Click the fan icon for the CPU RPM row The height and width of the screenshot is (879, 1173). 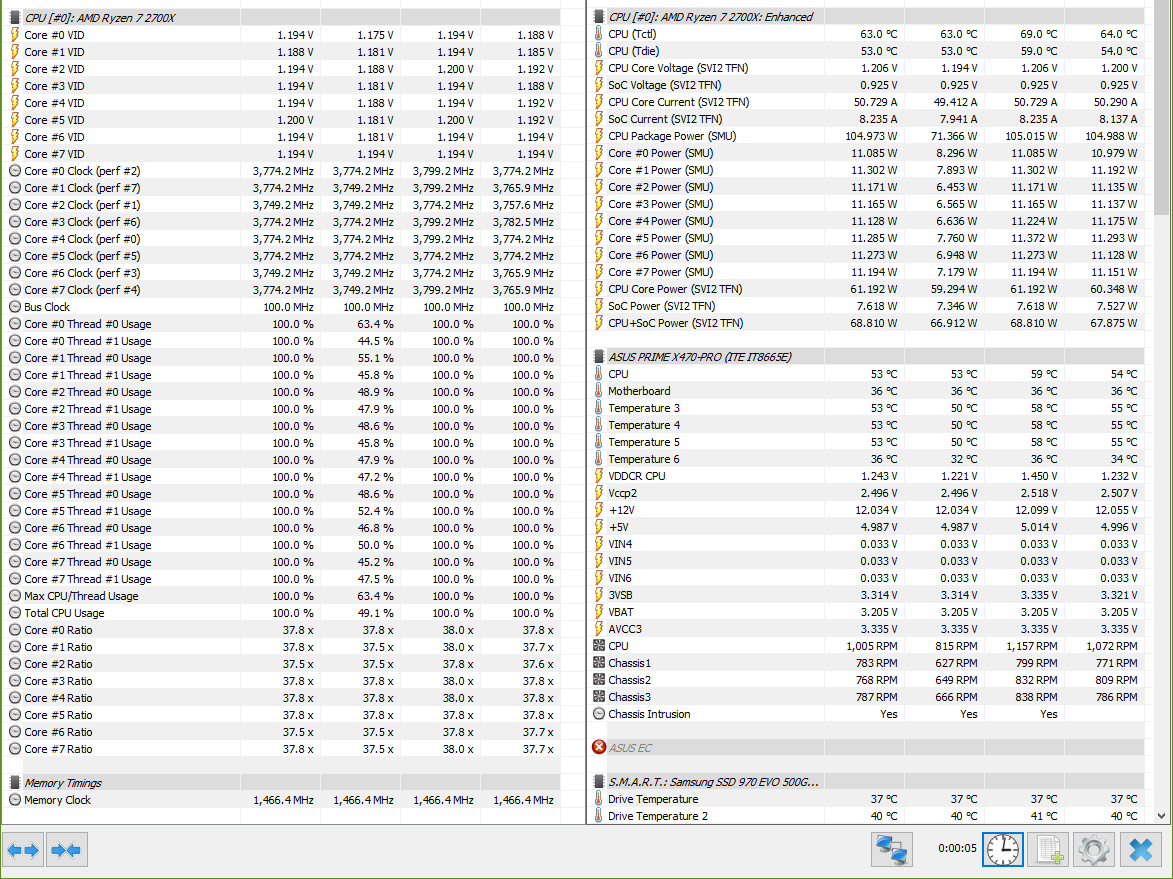(x=598, y=646)
